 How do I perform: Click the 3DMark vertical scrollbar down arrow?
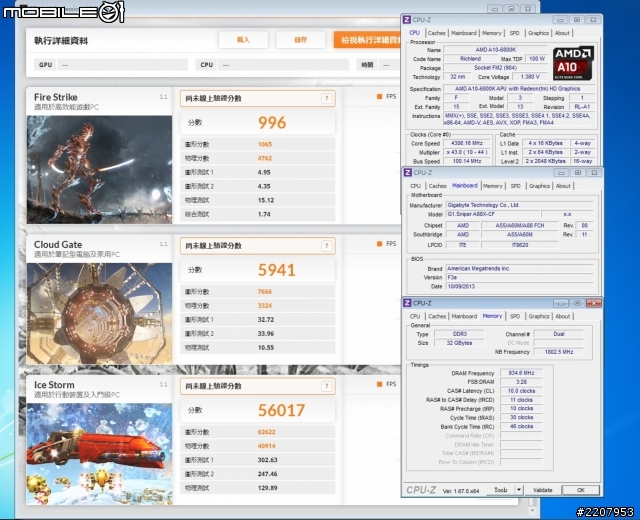(x=532, y=510)
